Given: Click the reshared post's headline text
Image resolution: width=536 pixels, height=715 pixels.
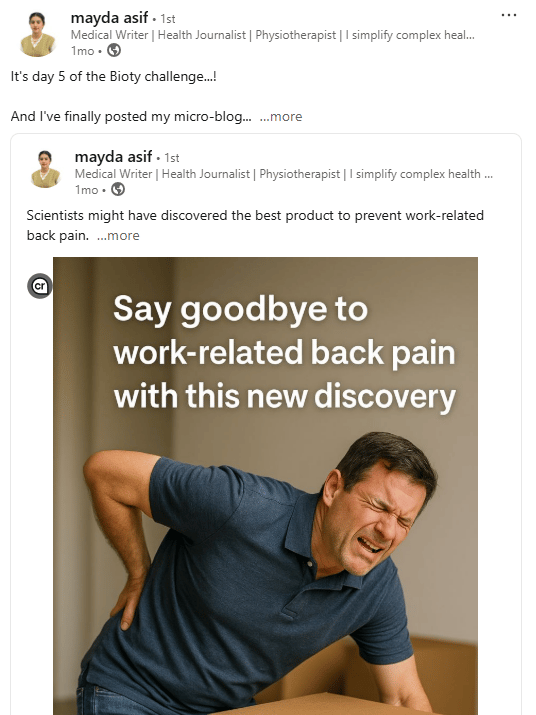Looking at the screenshot, I should coord(283,174).
